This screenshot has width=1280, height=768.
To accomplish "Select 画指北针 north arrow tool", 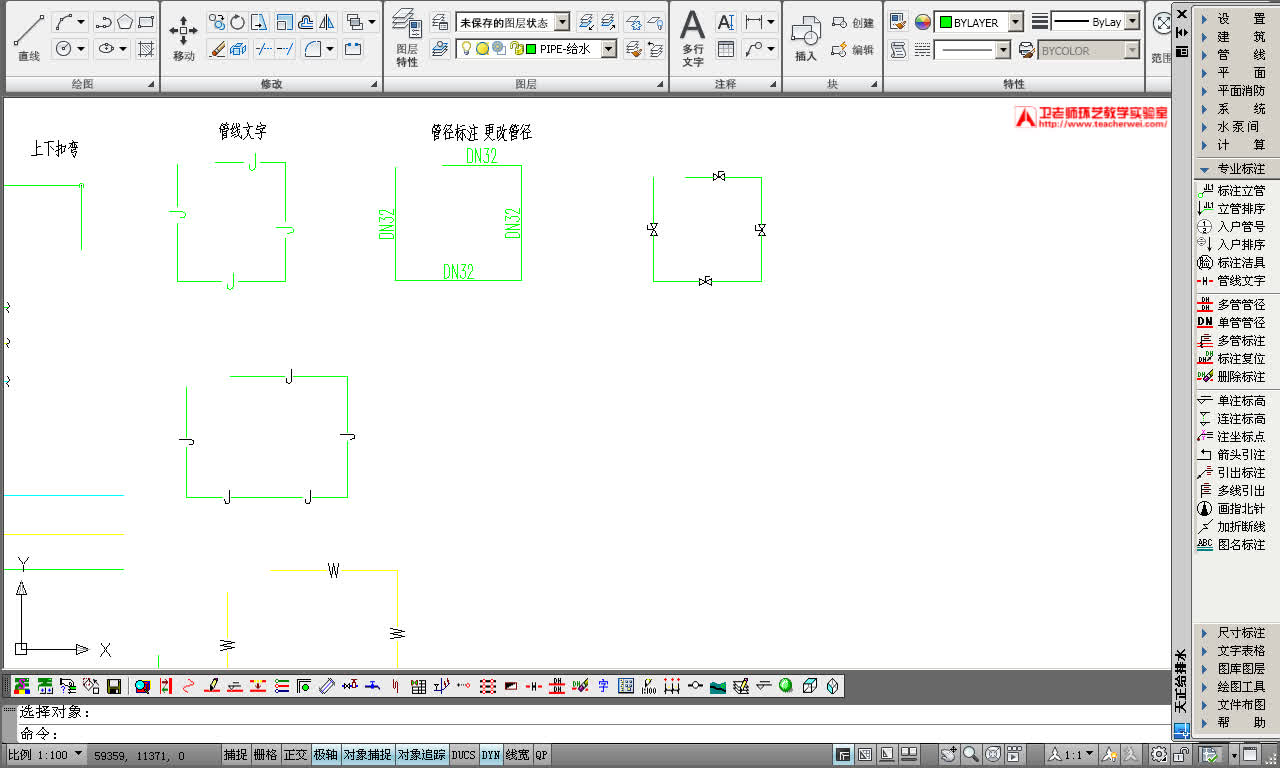I will click(1240, 509).
